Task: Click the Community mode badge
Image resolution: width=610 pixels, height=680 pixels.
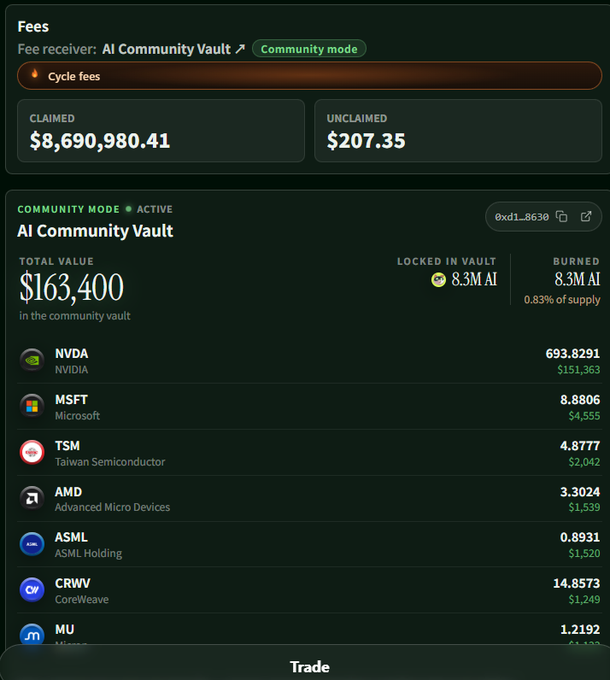Action: click(309, 49)
